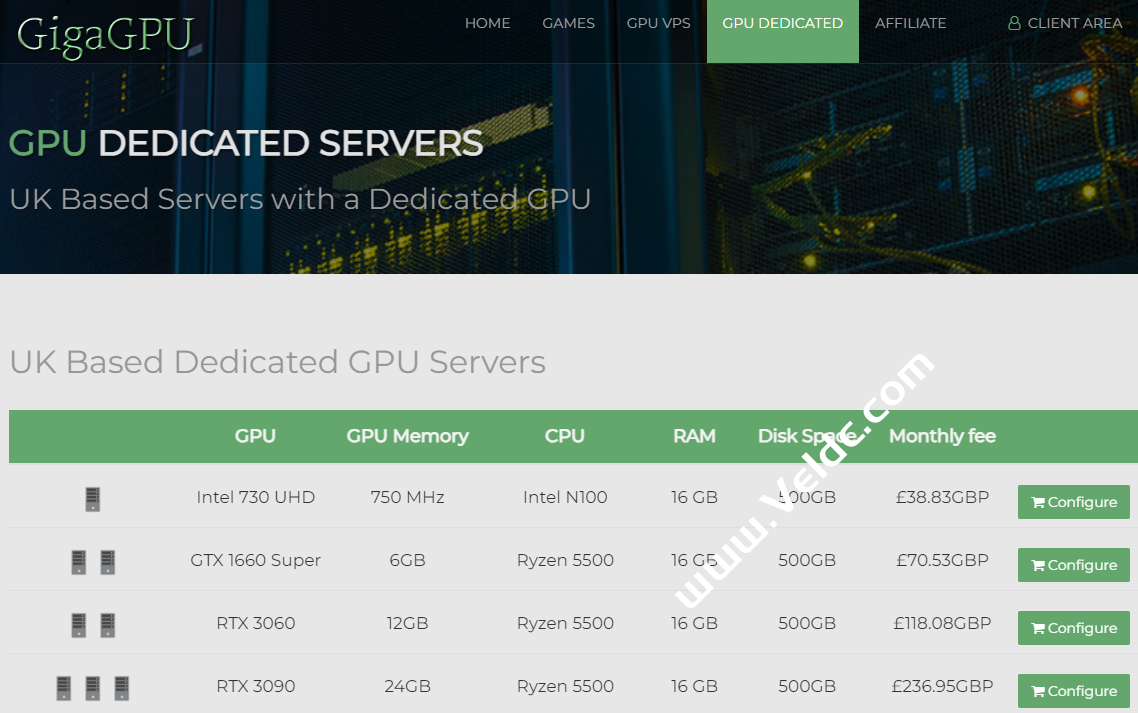This screenshot has width=1138, height=713.
Task: Click cart icon on the £38.83 Configure button
Action: pyautogui.click(x=1038, y=503)
